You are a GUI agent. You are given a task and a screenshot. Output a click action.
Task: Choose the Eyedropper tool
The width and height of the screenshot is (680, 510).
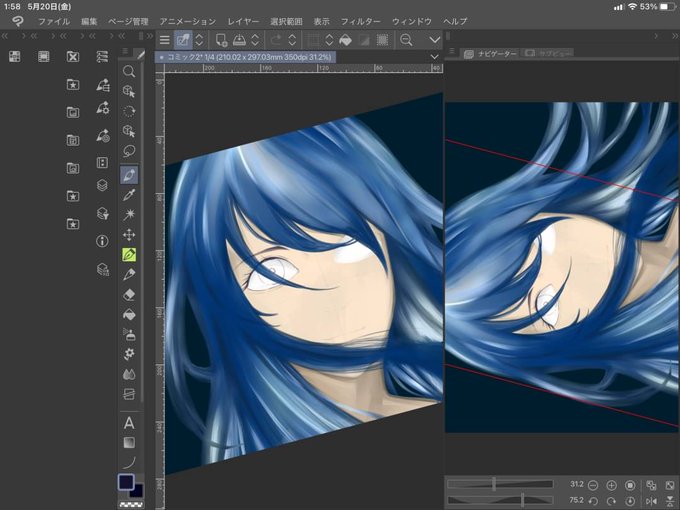[x=129, y=195]
